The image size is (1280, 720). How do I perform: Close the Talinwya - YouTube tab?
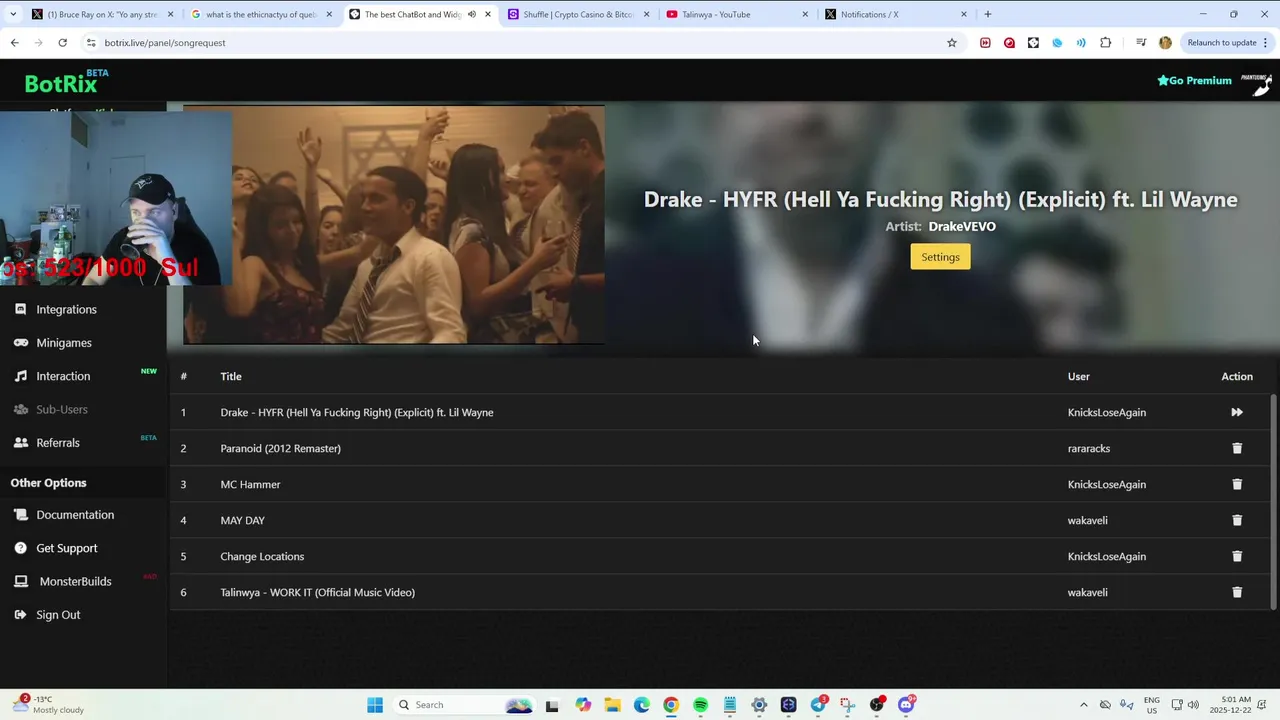[805, 15]
